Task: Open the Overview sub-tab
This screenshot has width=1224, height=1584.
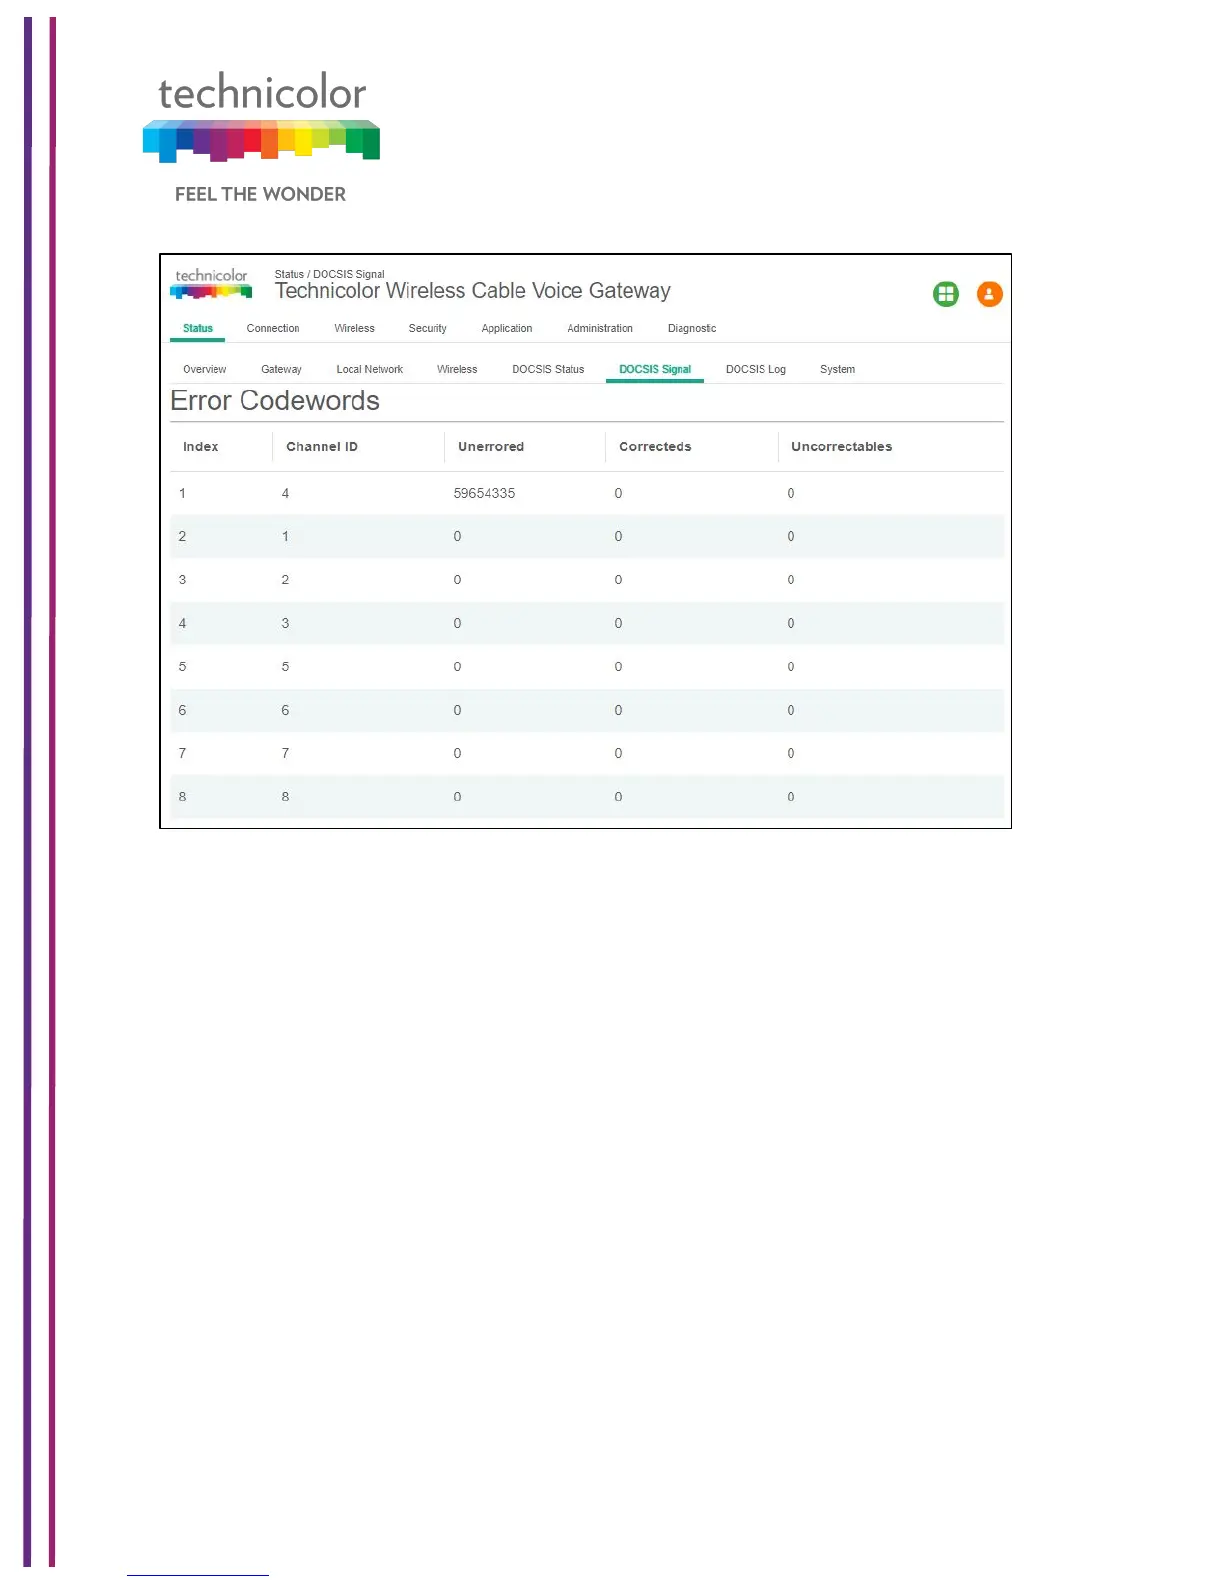Action: click(204, 369)
